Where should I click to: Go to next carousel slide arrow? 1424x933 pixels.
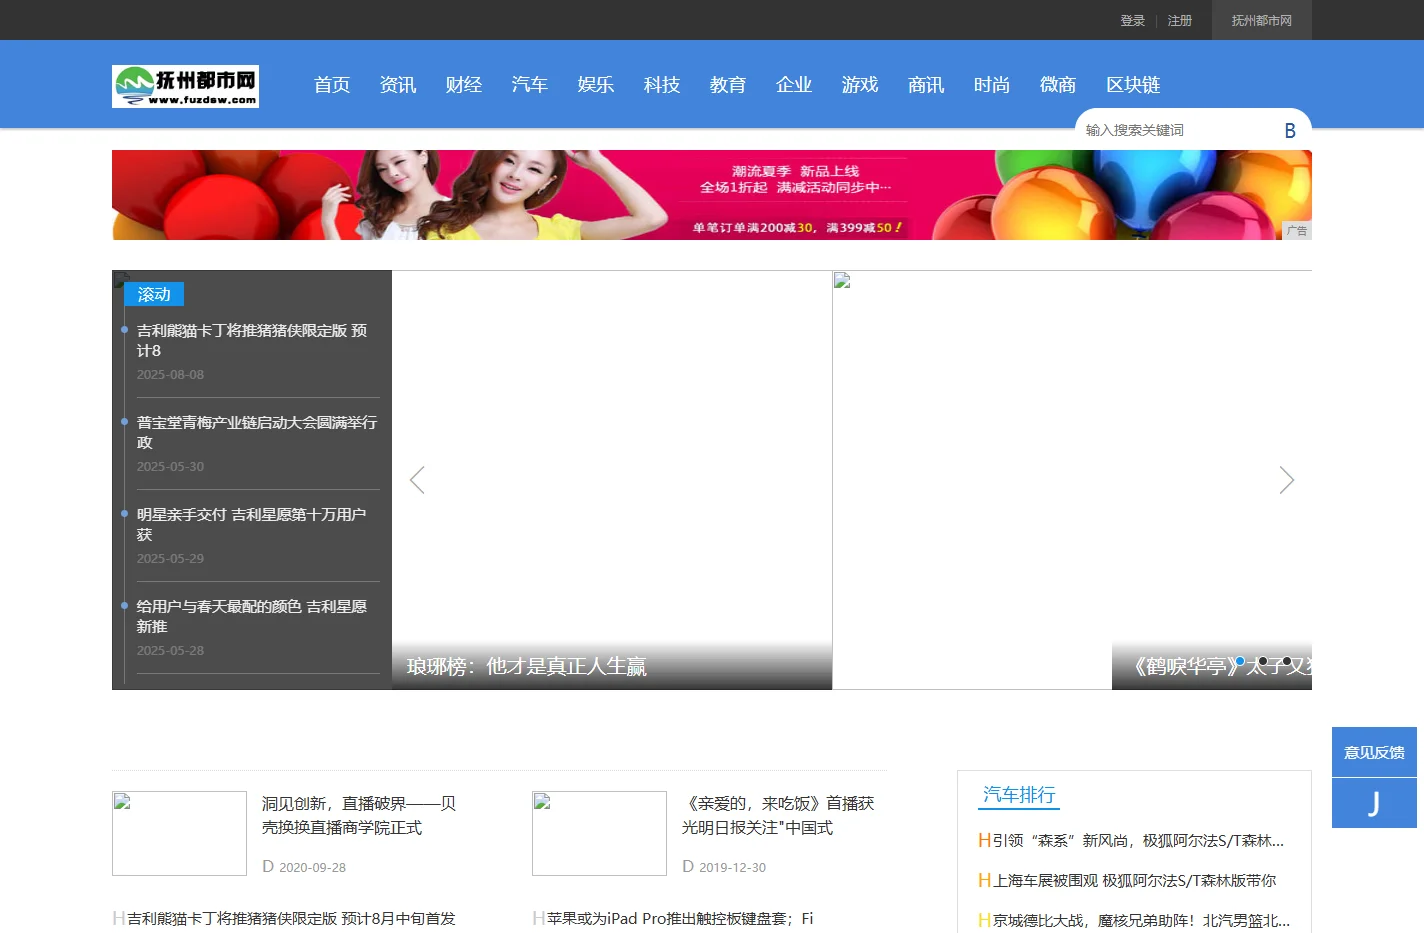(1287, 480)
